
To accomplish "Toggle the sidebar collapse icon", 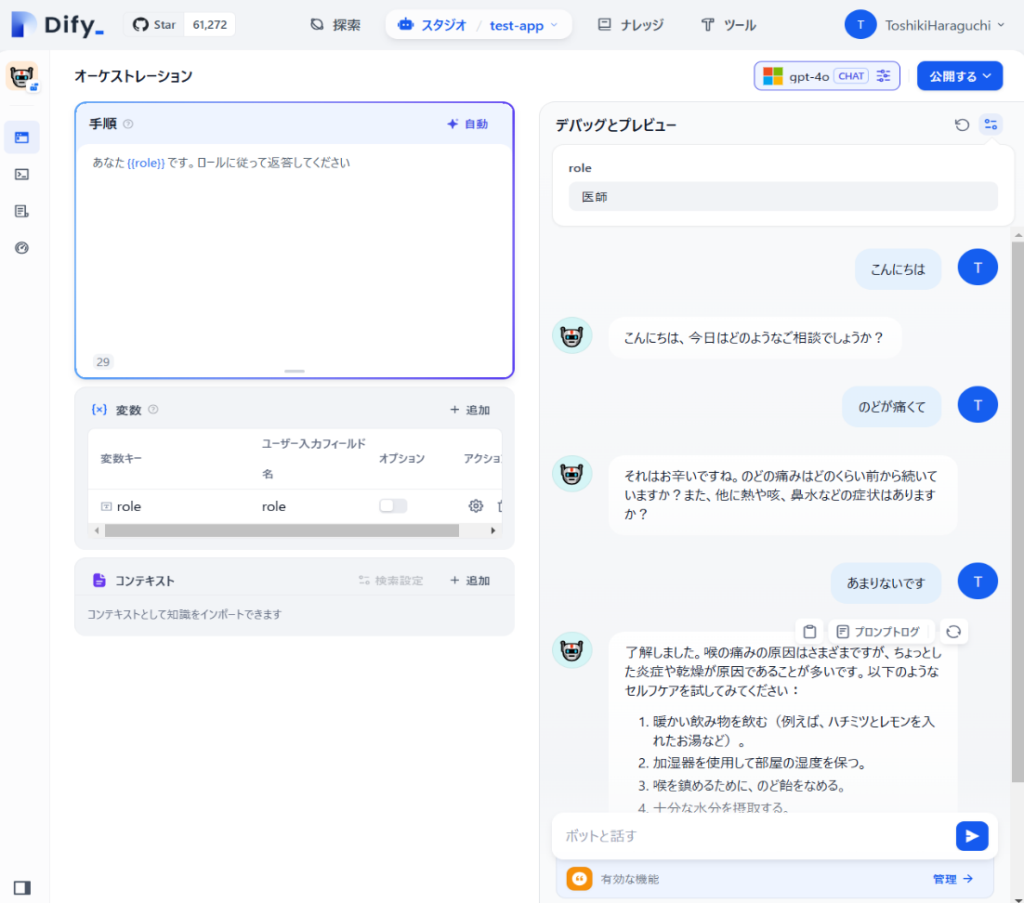I will tap(22, 887).
